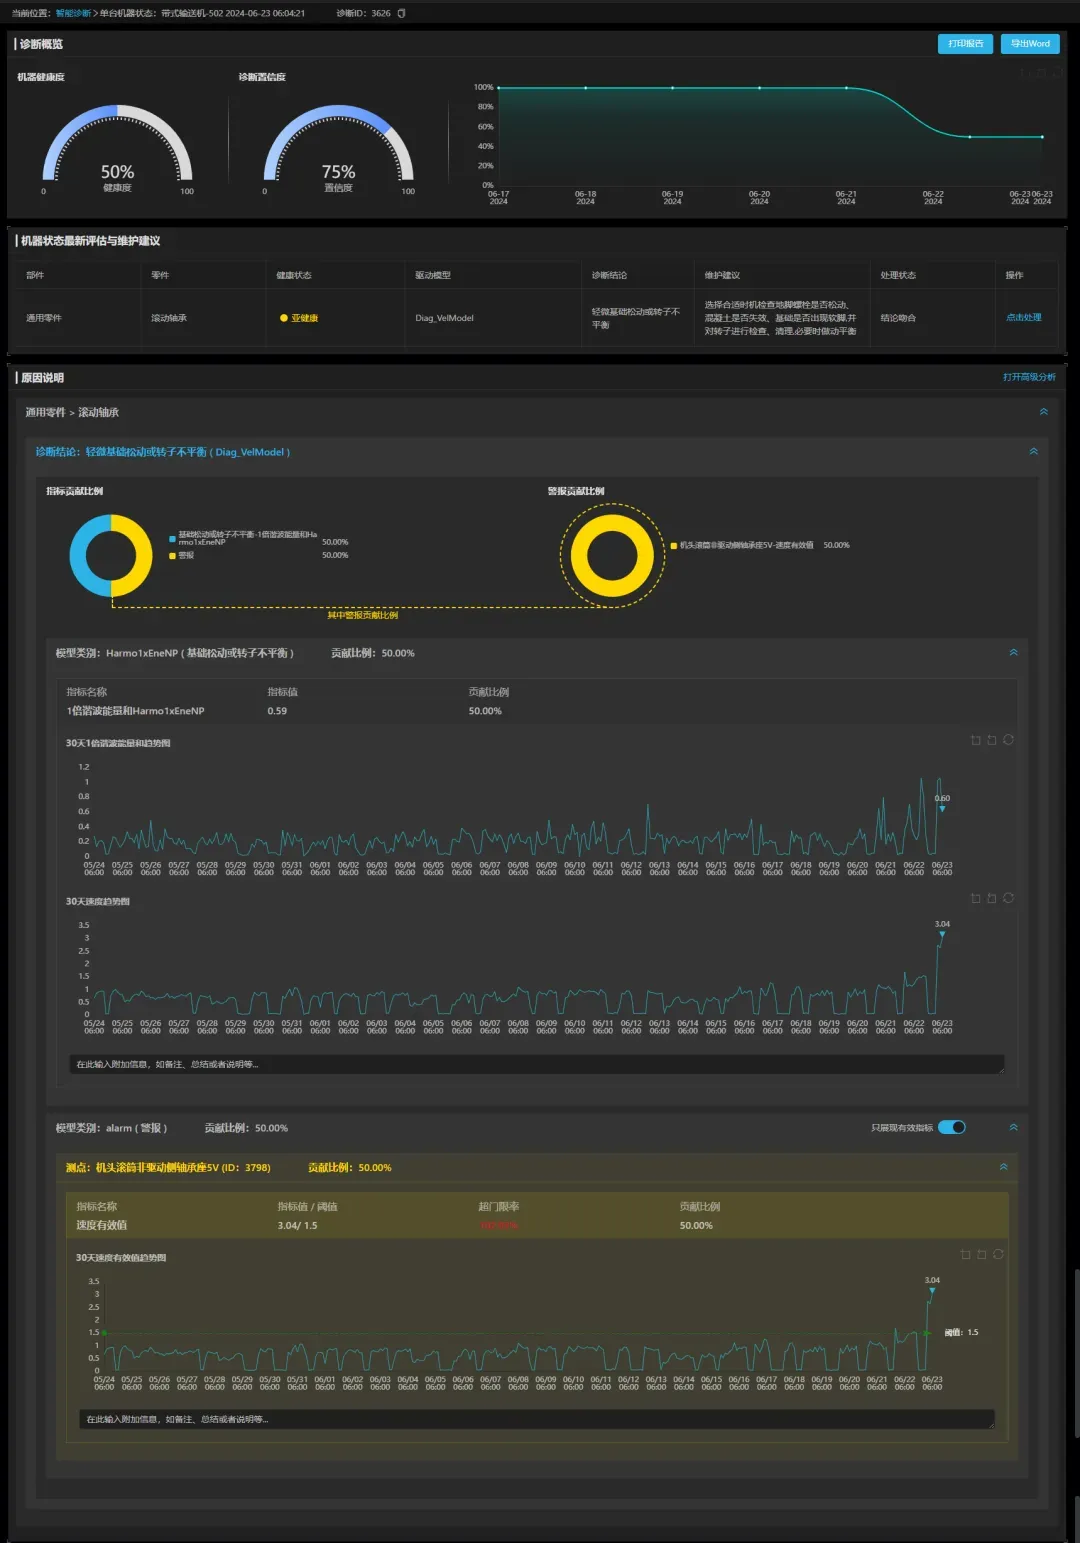The width and height of the screenshot is (1080, 1543).
Task: Collapse the 诊断结论 panel
Action: click(1033, 452)
